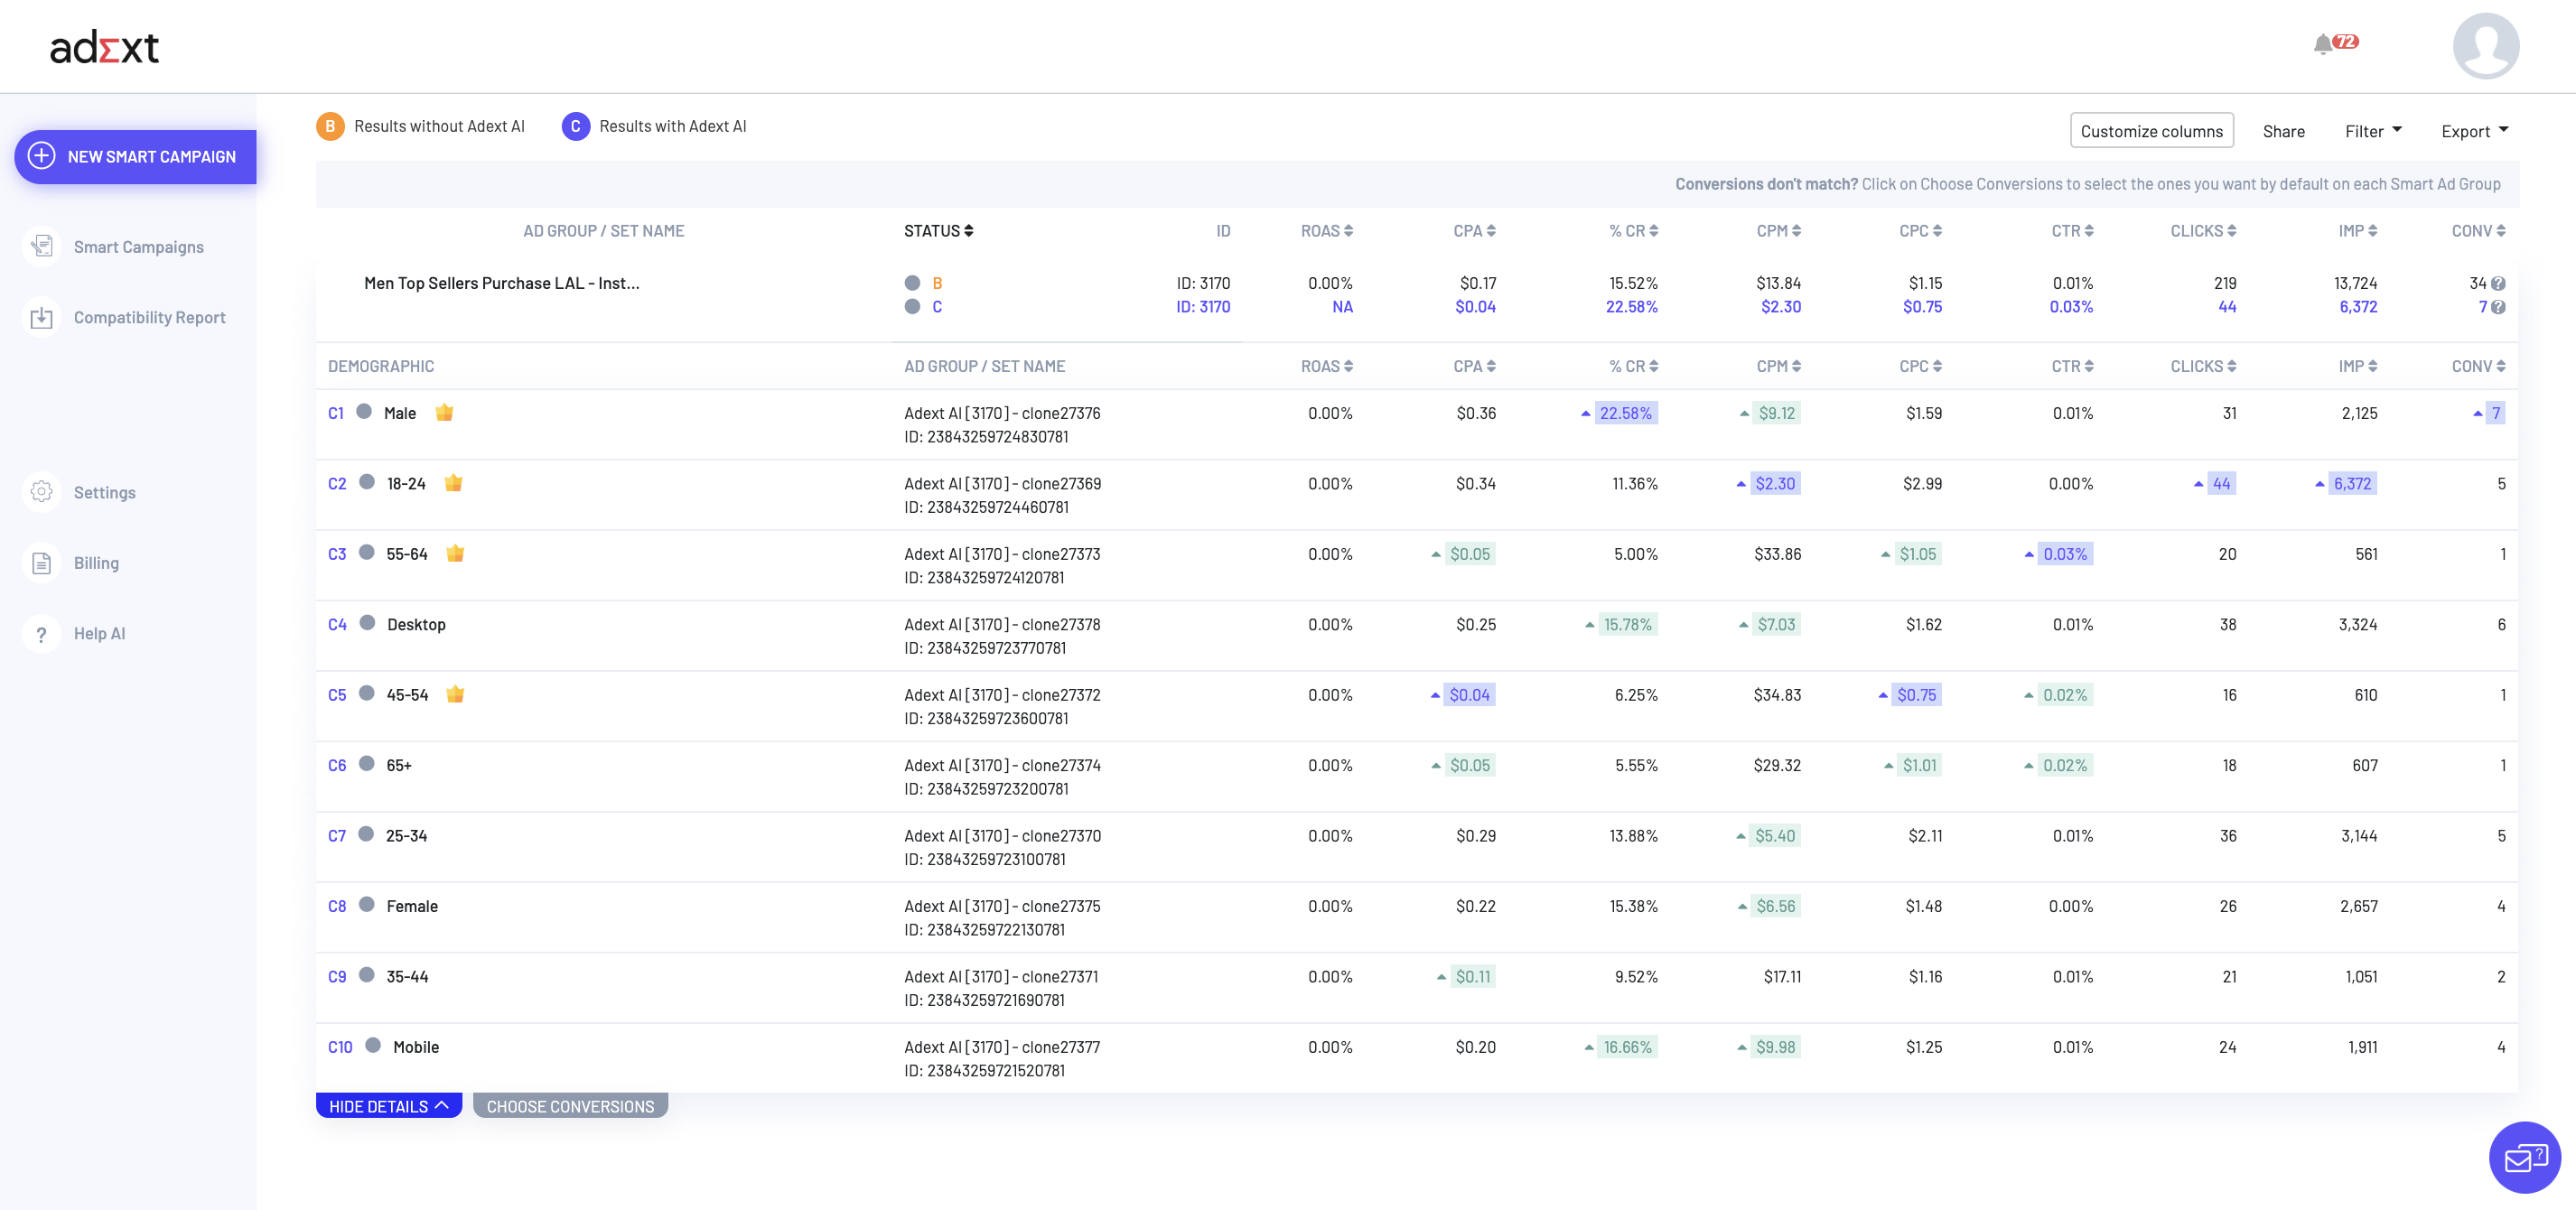Expand the Export dropdown menu
2576x1210 pixels.
pyautogui.click(x=2474, y=131)
